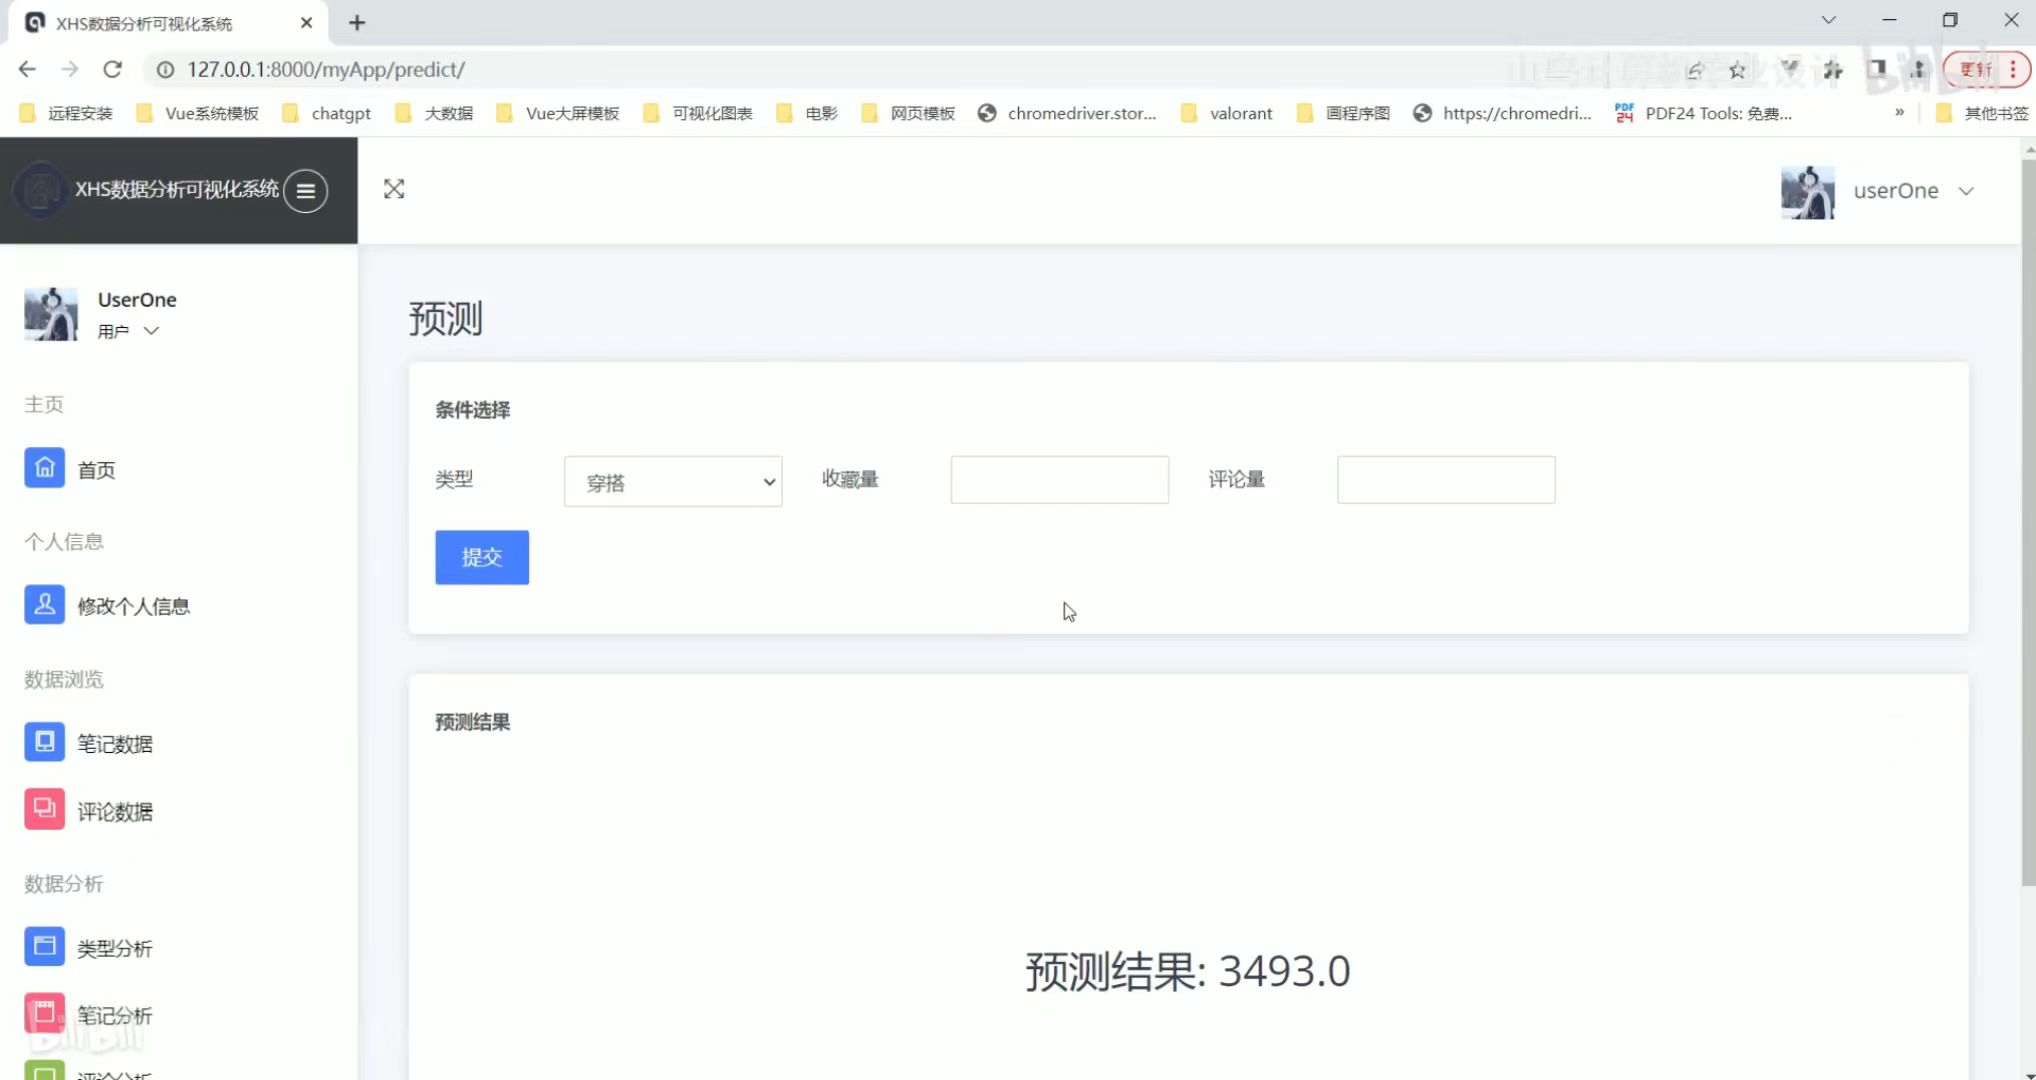Screen dimensions: 2036x1080
Task: Reload the page with refresh icon
Action: (112, 69)
